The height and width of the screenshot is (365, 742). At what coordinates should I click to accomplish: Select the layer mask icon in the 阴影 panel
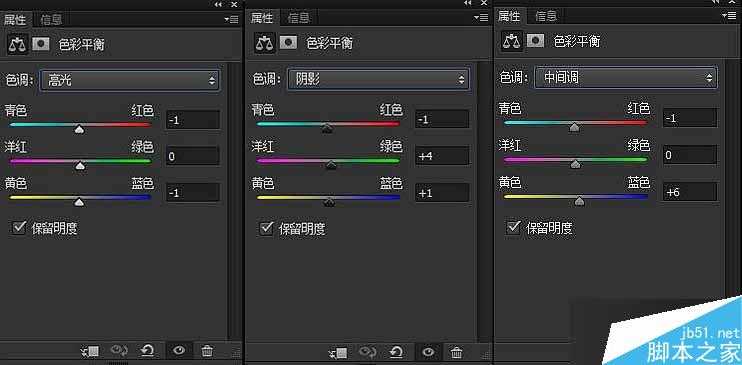[x=289, y=42]
